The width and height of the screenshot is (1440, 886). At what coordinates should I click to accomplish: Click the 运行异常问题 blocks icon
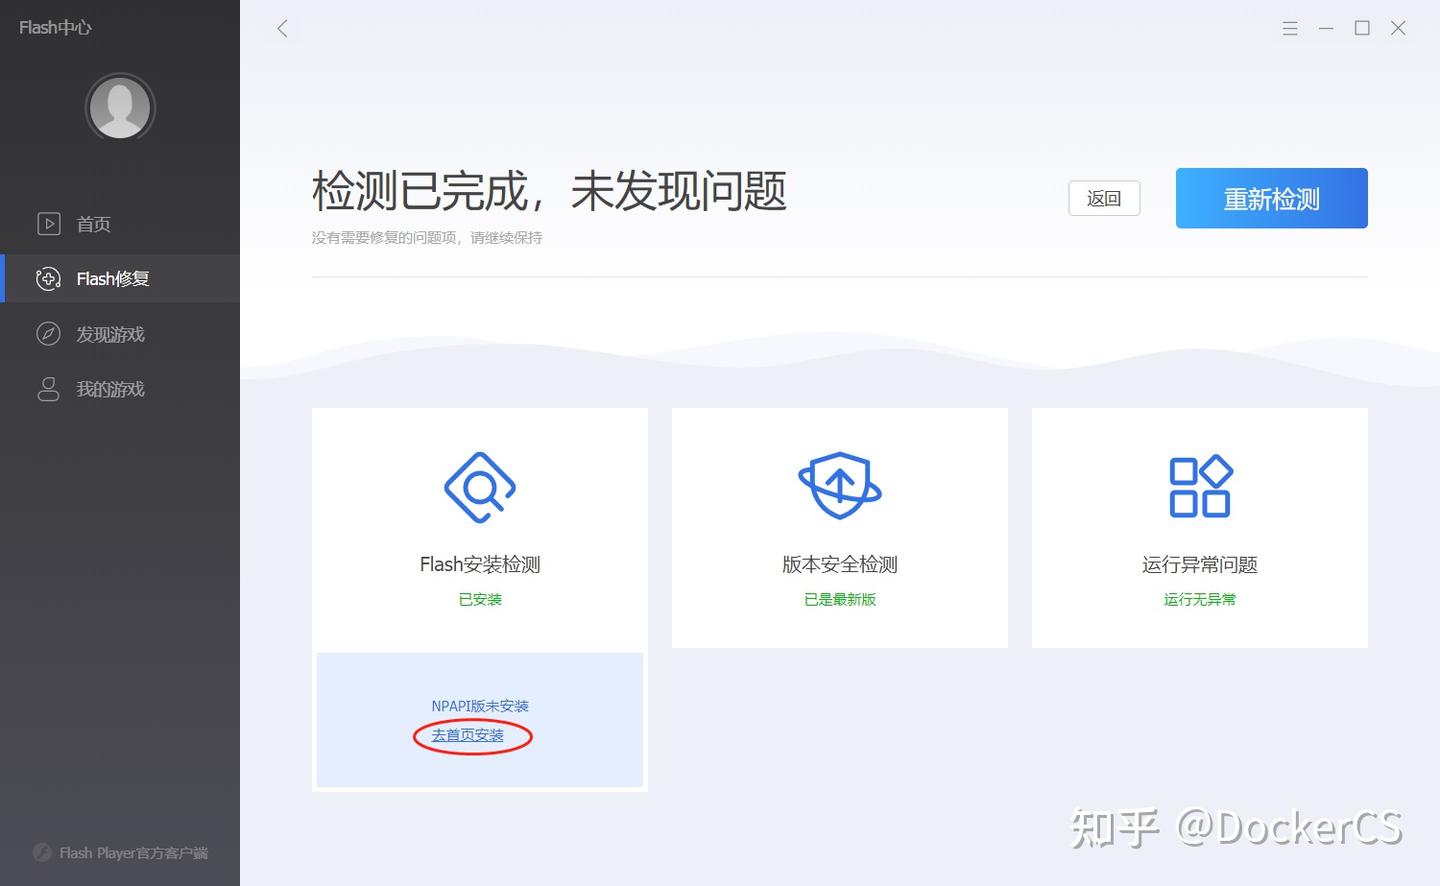coord(1199,486)
